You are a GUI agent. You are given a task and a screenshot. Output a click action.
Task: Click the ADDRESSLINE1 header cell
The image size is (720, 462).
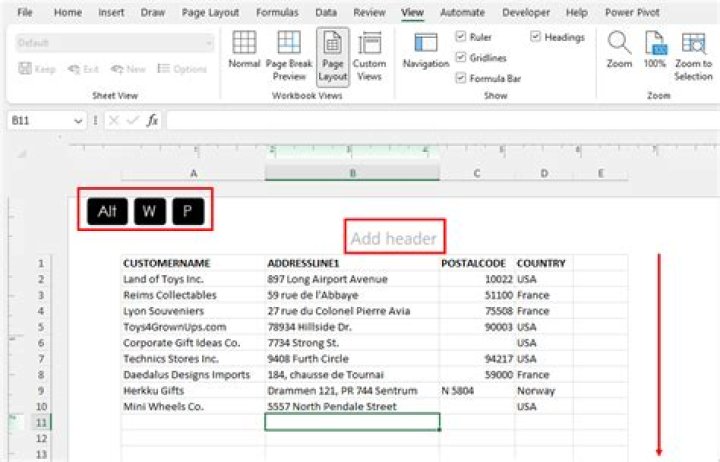pyautogui.click(x=352, y=263)
